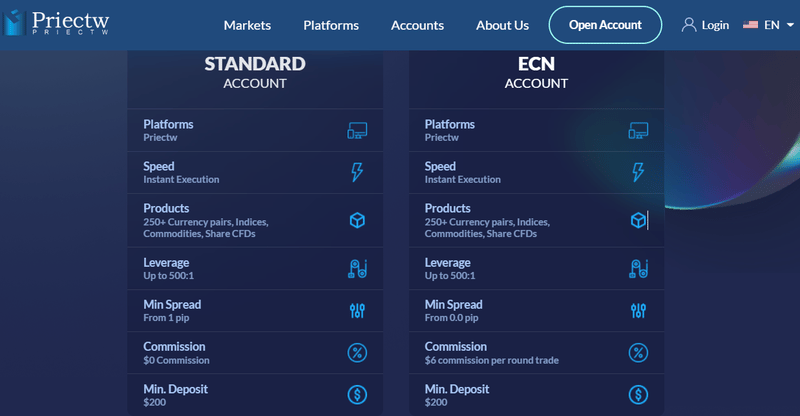Click the ECN Platforms device icon
Screen dimensions: 800x416
pos(638,131)
